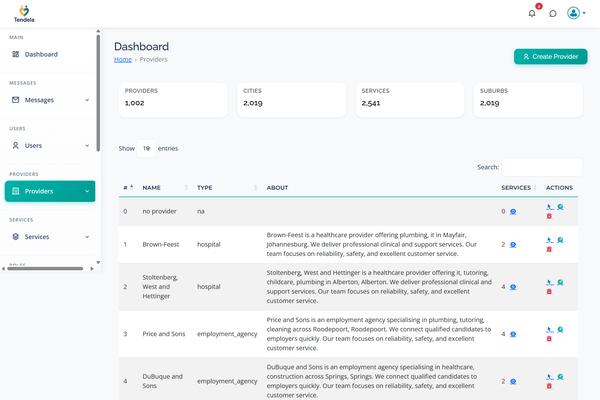
Task: Click view icon for Stoltenberg row
Action: (x=560, y=282)
